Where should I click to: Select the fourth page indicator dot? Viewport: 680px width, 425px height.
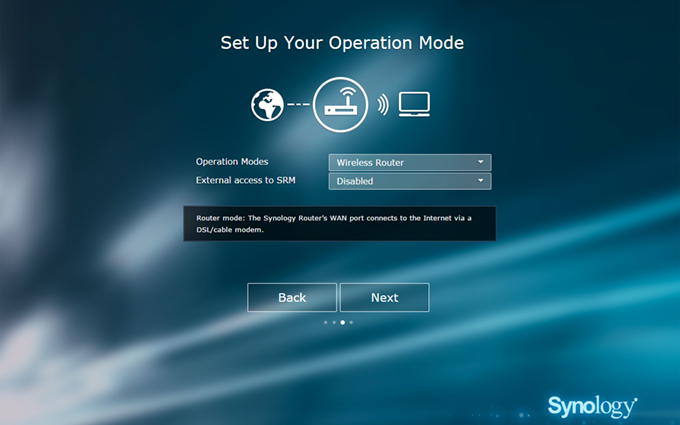[x=352, y=323]
